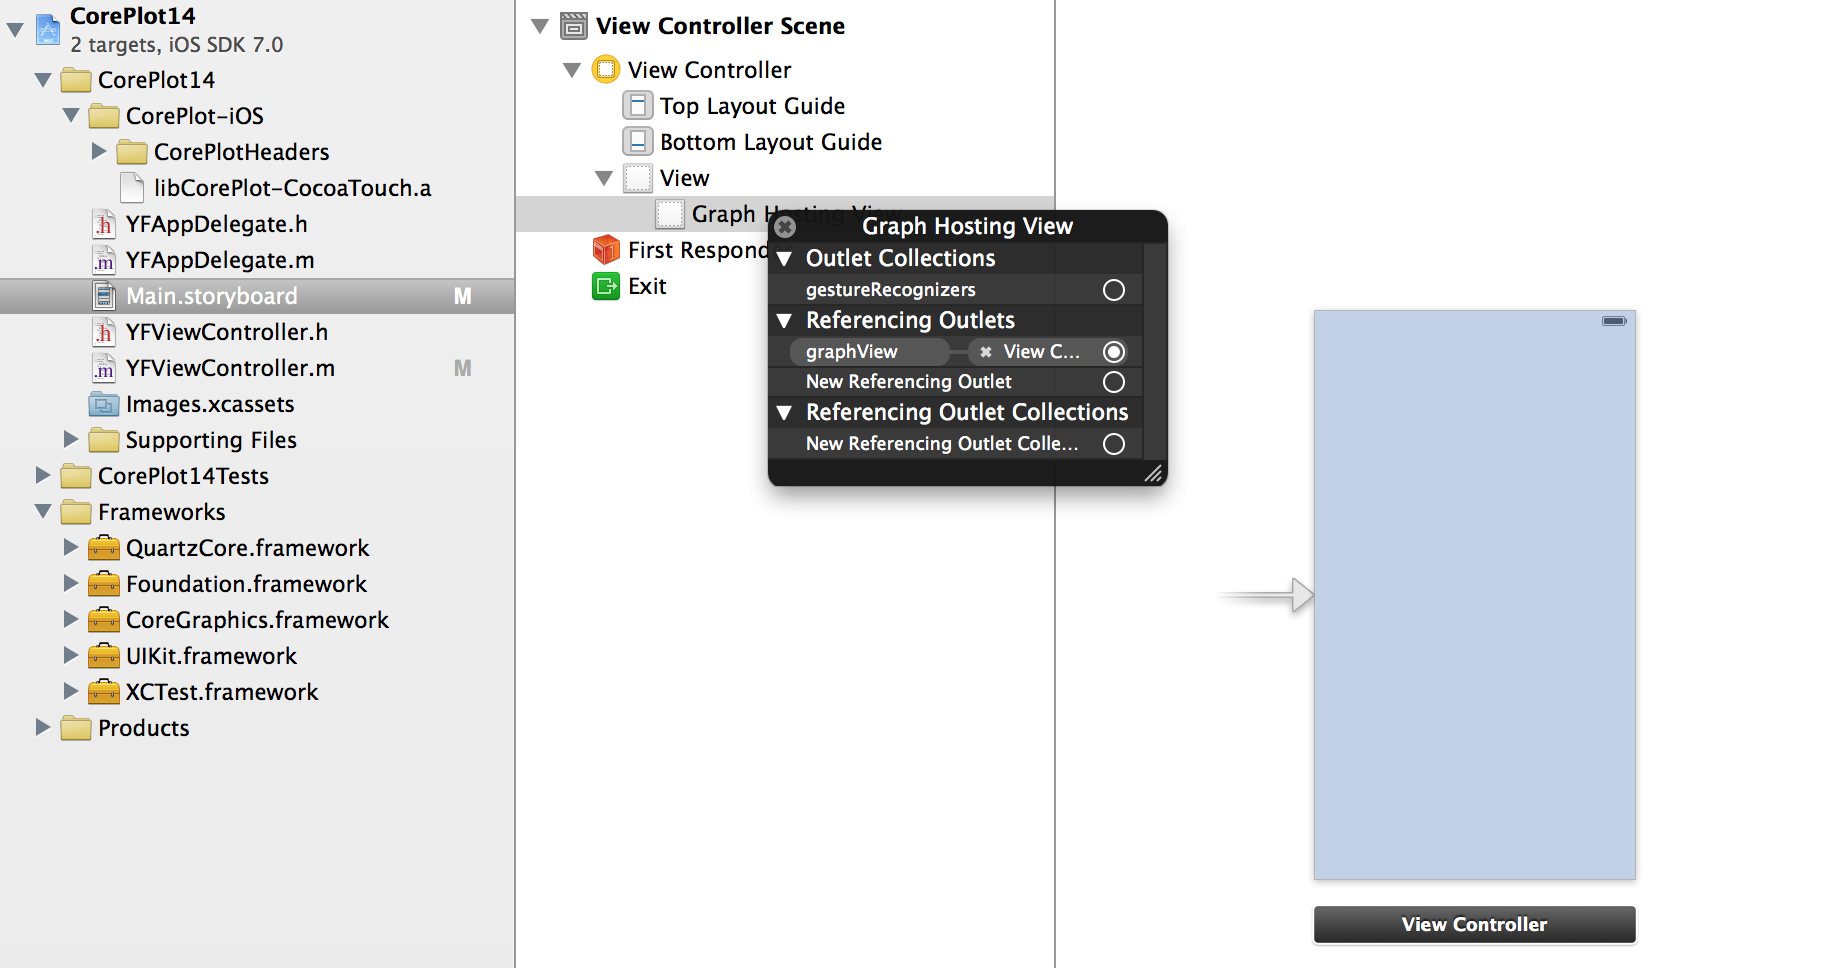This screenshot has width=1826, height=968.
Task: Click the View Controller scene title bar
Action: pos(1474,925)
